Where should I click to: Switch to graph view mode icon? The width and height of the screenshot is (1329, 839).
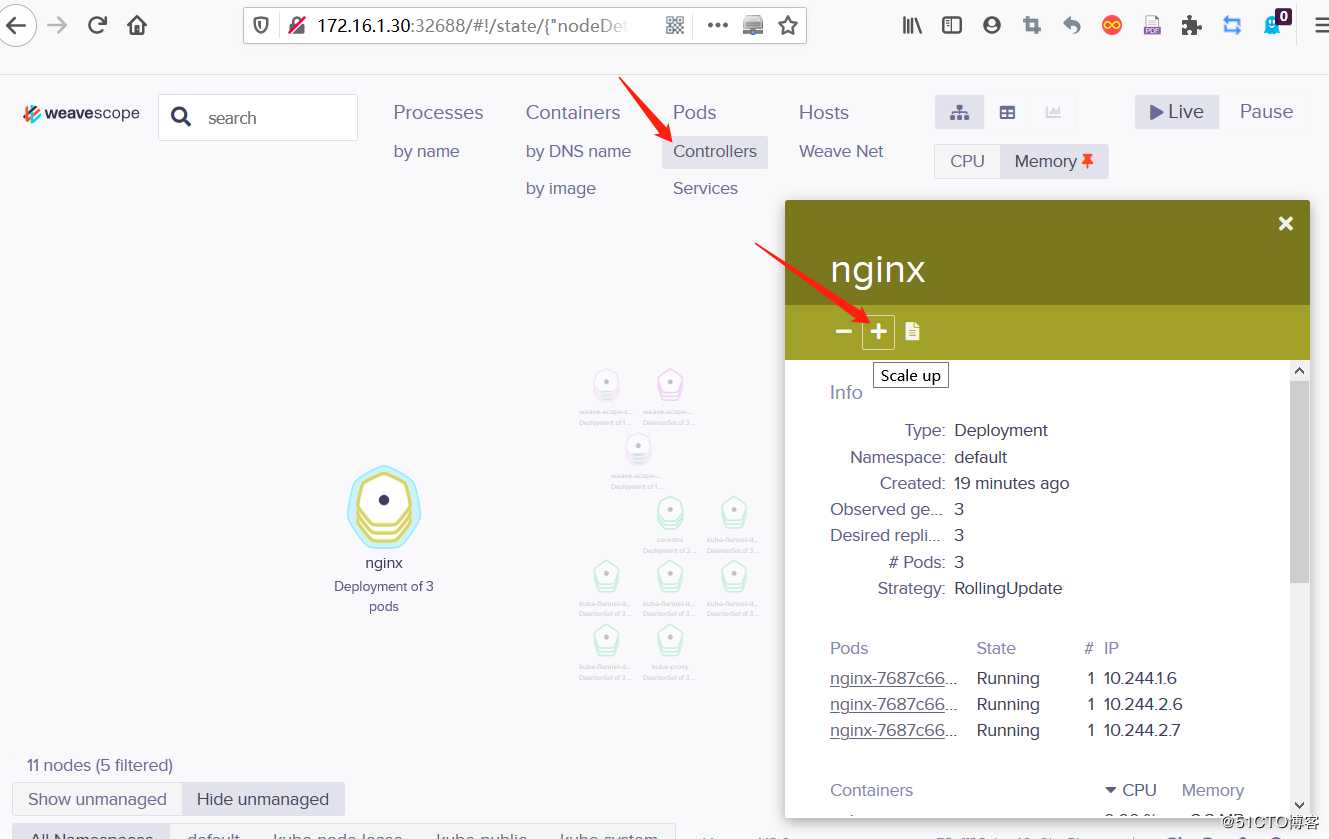click(960, 113)
